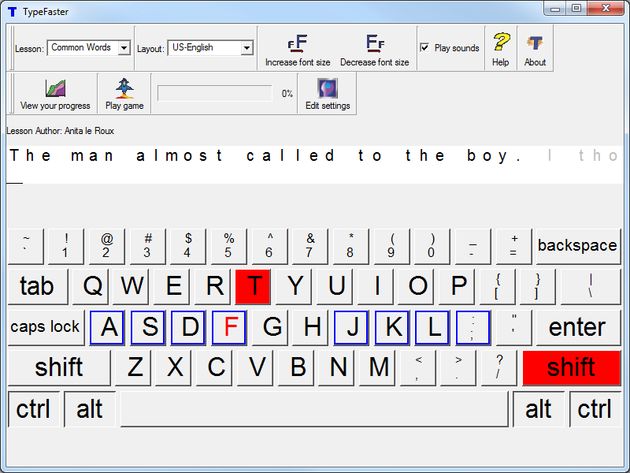Click the M key
The image size is (630, 473).
[377, 368]
